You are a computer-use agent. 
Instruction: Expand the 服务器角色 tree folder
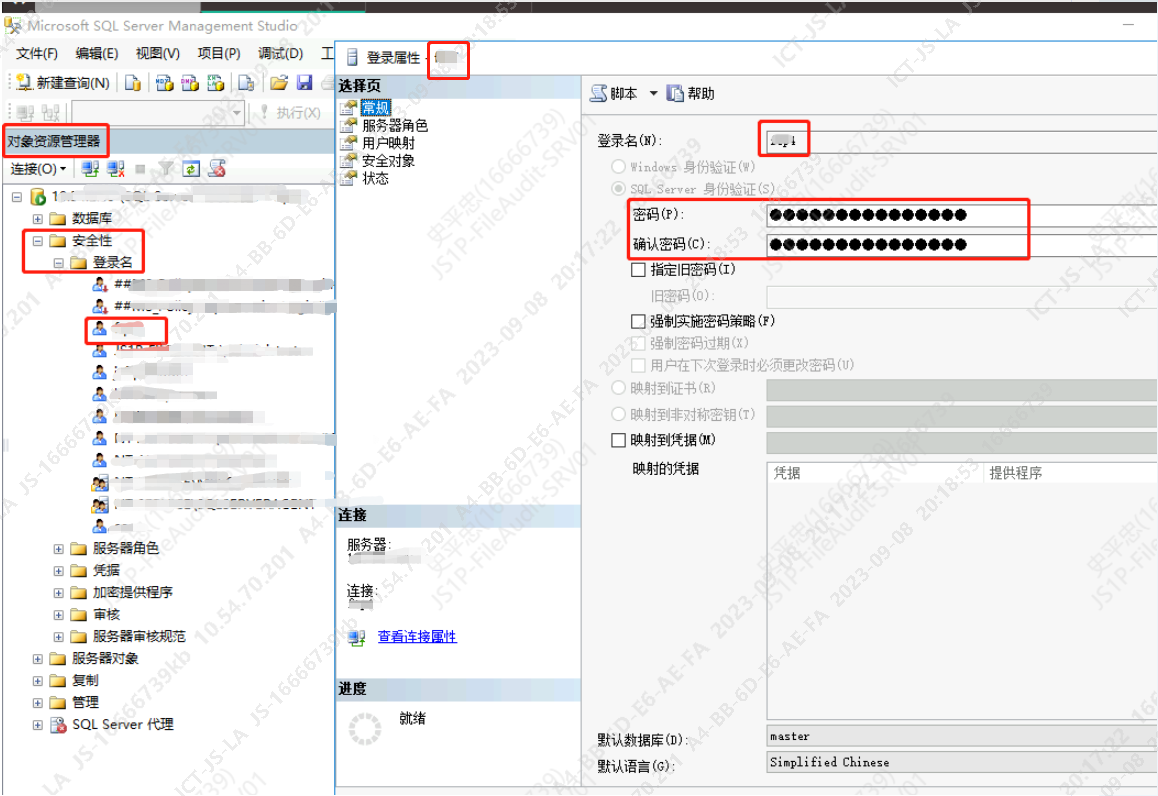pos(58,549)
